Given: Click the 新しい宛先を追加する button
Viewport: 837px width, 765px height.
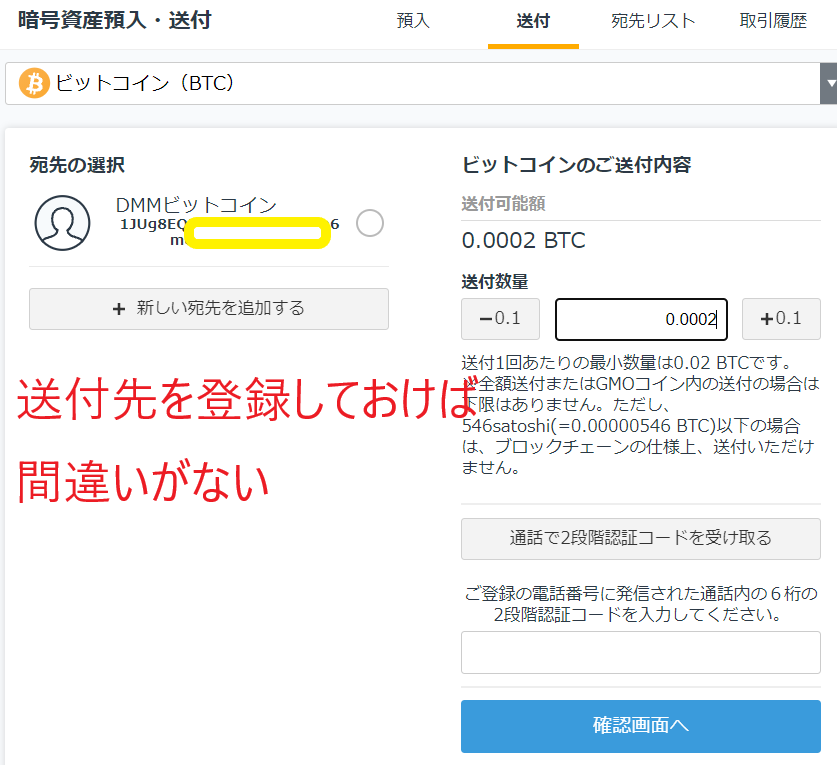Looking at the screenshot, I should tap(209, 309).
